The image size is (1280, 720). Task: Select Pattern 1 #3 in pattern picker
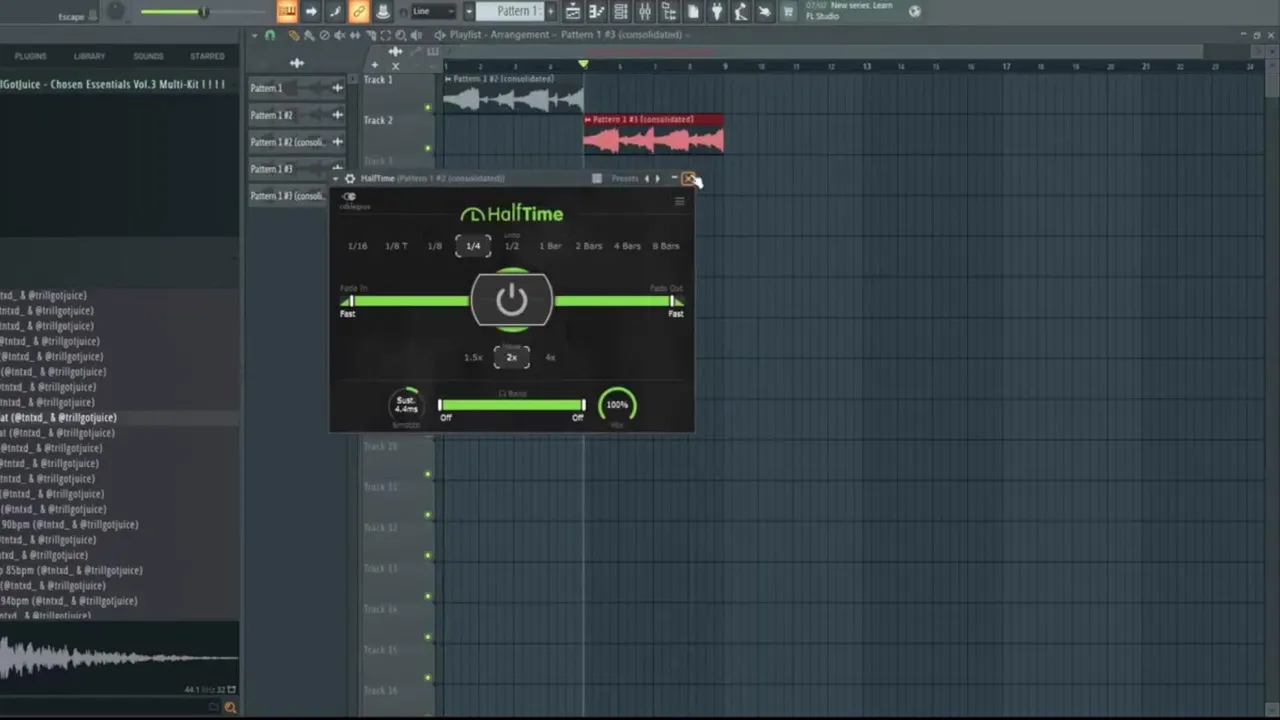296,169
